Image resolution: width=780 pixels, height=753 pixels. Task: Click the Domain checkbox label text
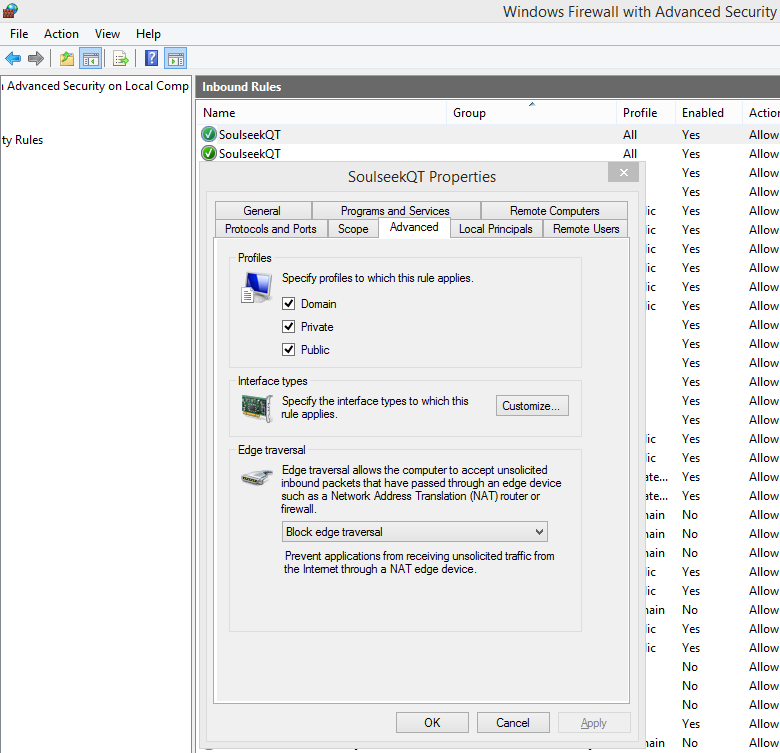coord(318,303)
